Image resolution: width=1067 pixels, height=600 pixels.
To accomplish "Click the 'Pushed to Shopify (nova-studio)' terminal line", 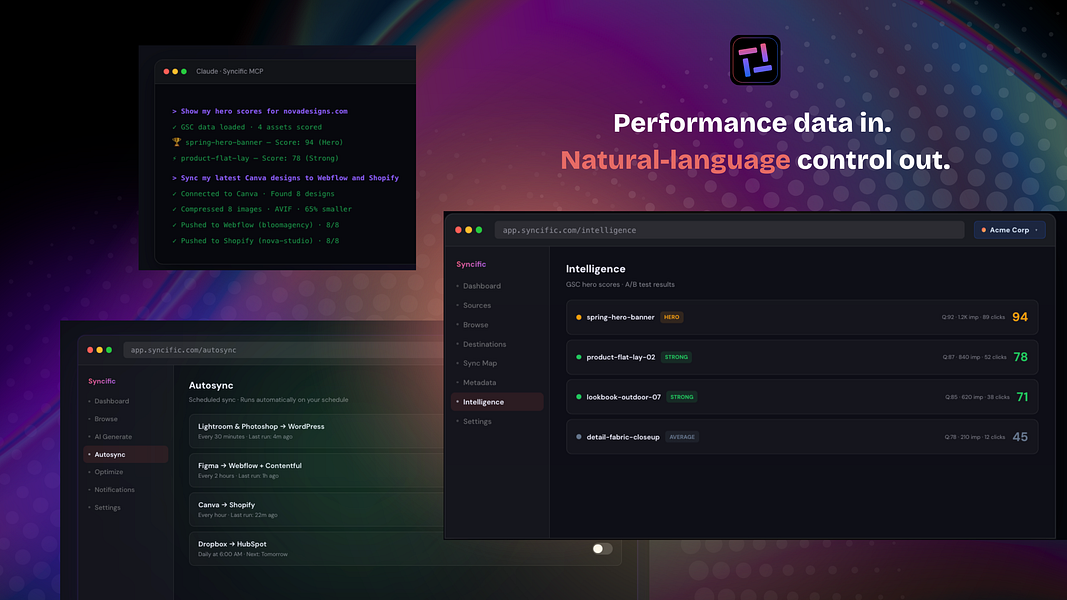I will tap(255, 241).
